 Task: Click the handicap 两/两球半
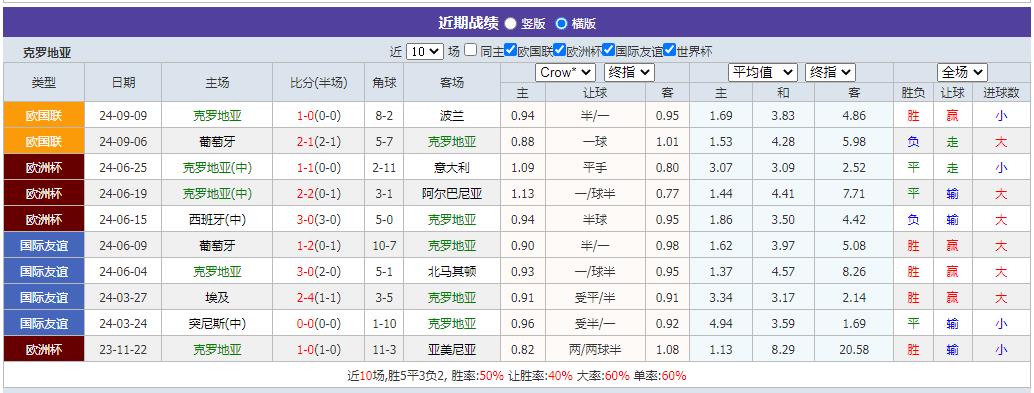(595, 350)
